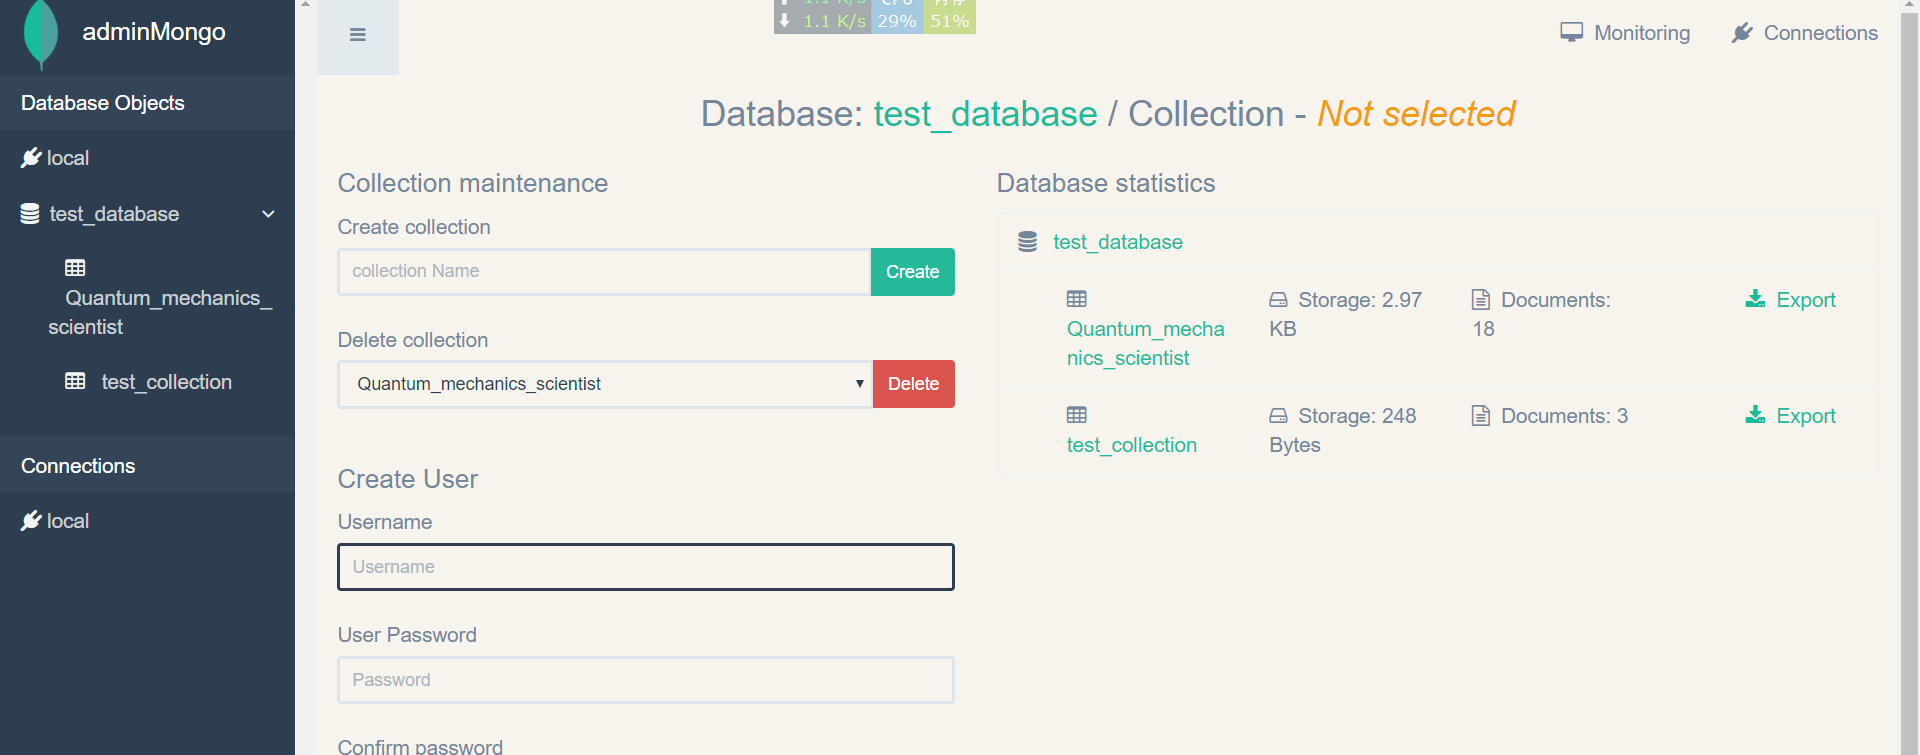Image resolution: width=1920 pixels, height=755 pixels.
Task: Open test_collection in the sidebar
Action: coord(166,382)
